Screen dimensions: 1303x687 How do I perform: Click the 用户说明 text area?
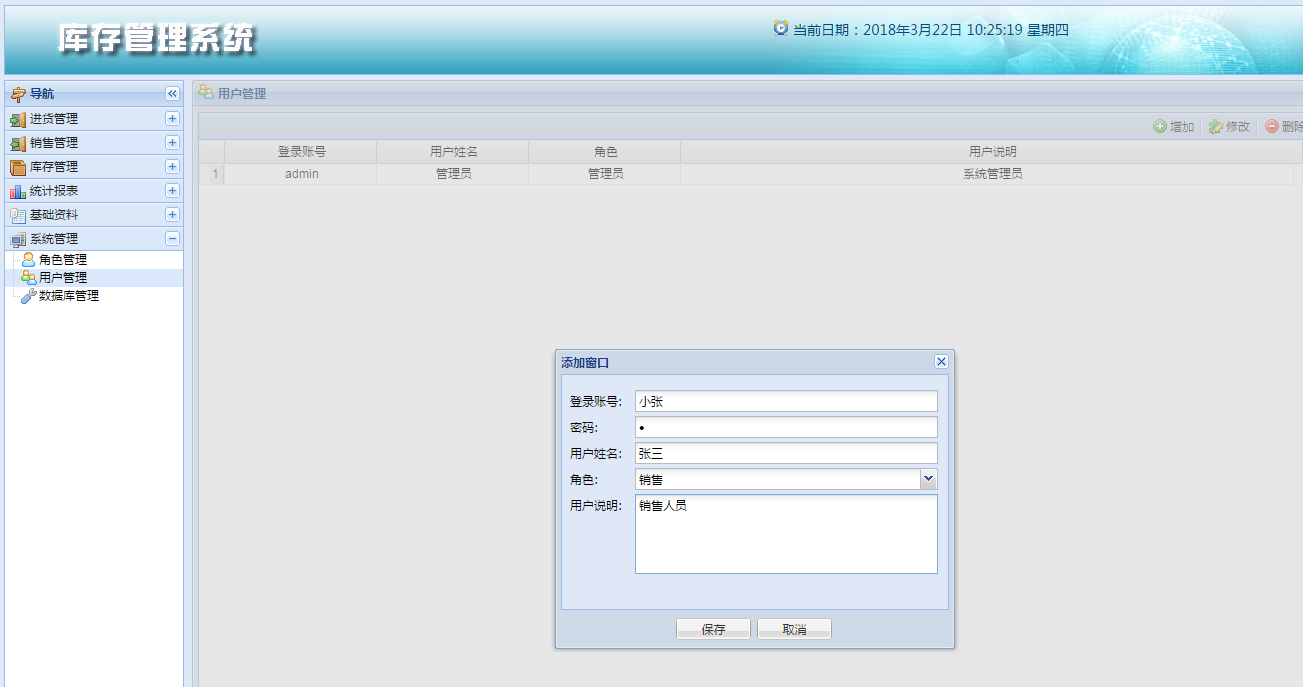pyautogui.click(x=786, y=534)
